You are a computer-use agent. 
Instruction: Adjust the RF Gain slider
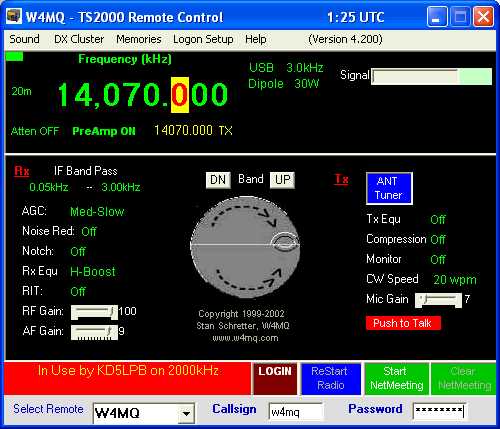pos(94,312)
